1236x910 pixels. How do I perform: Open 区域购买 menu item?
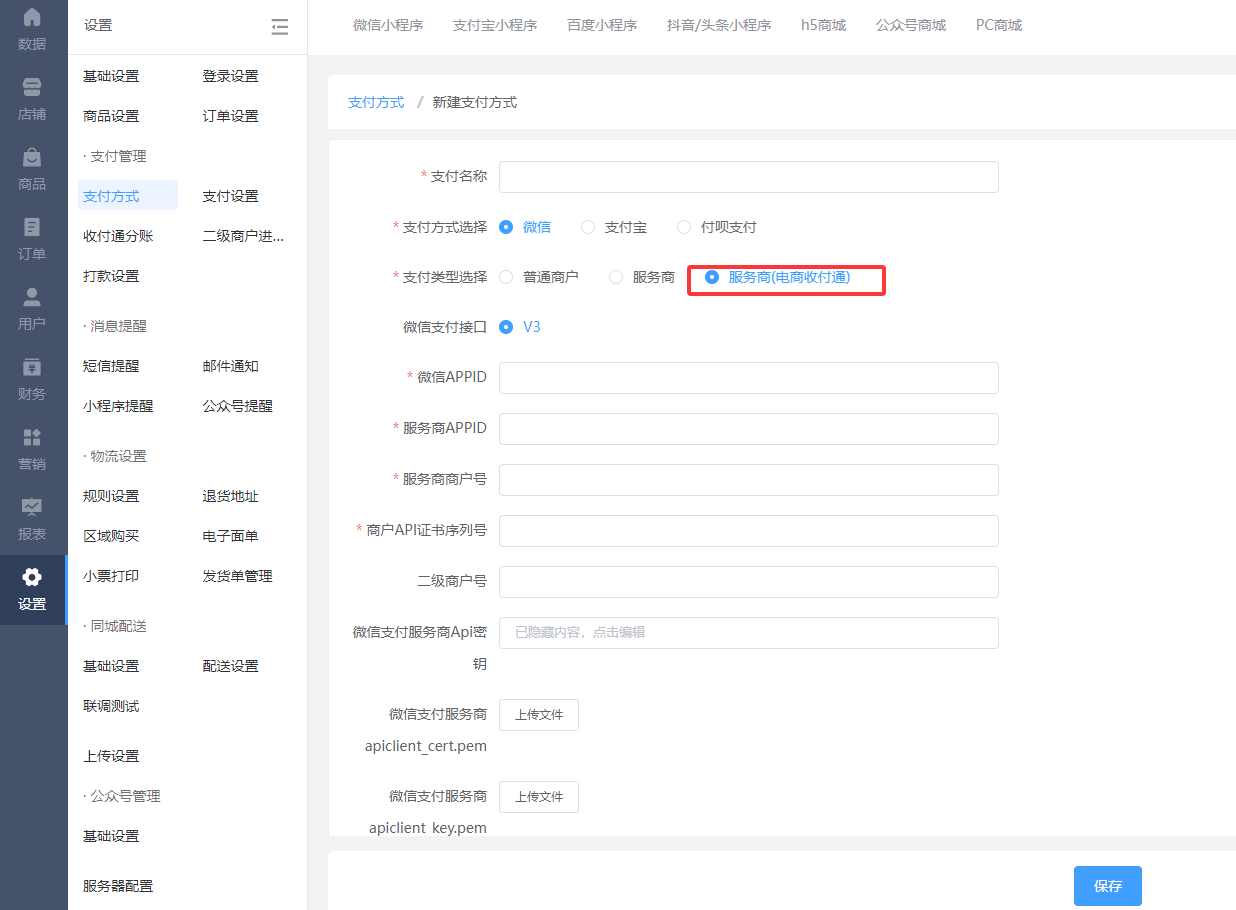[x=111, y=536]
